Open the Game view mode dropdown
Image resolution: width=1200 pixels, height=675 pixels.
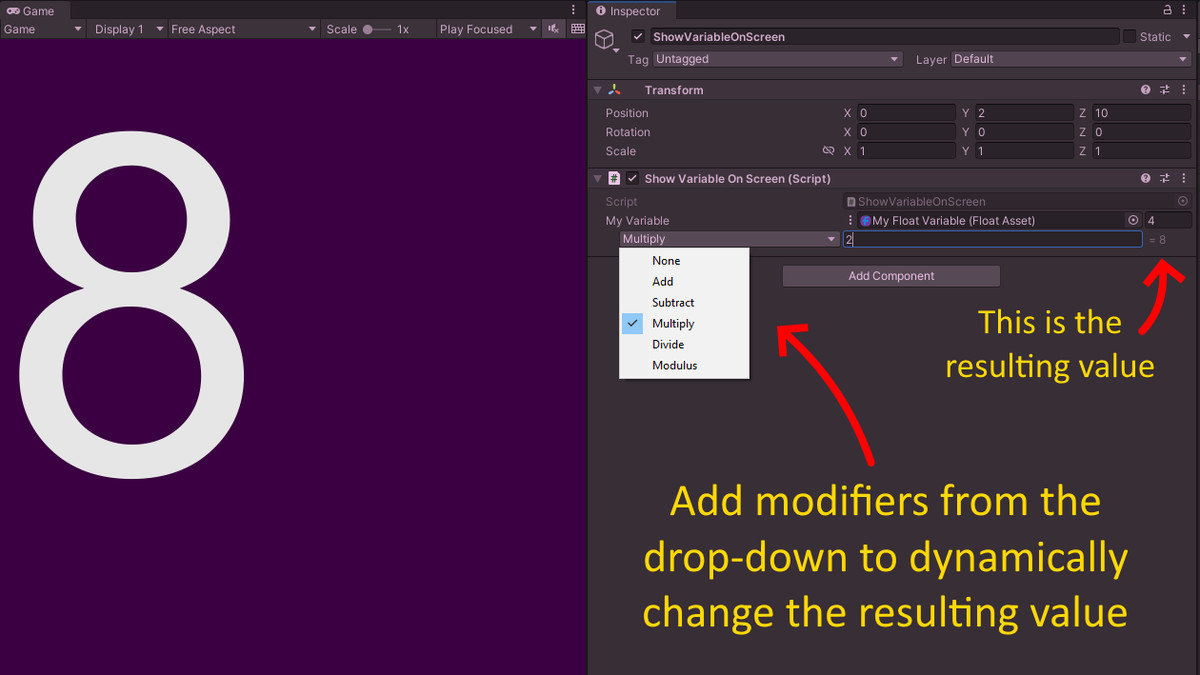pyautogui.click(x=43, y=29)
